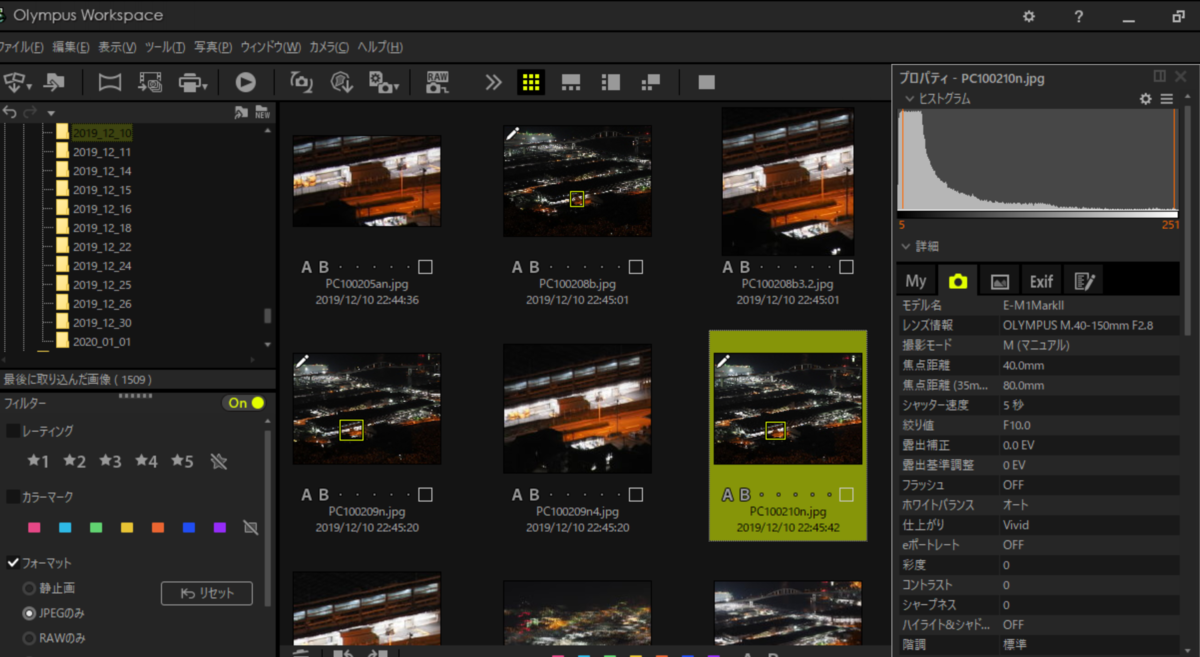
Task: Open the ファイル(F) menu
Action: click(21, 47)
